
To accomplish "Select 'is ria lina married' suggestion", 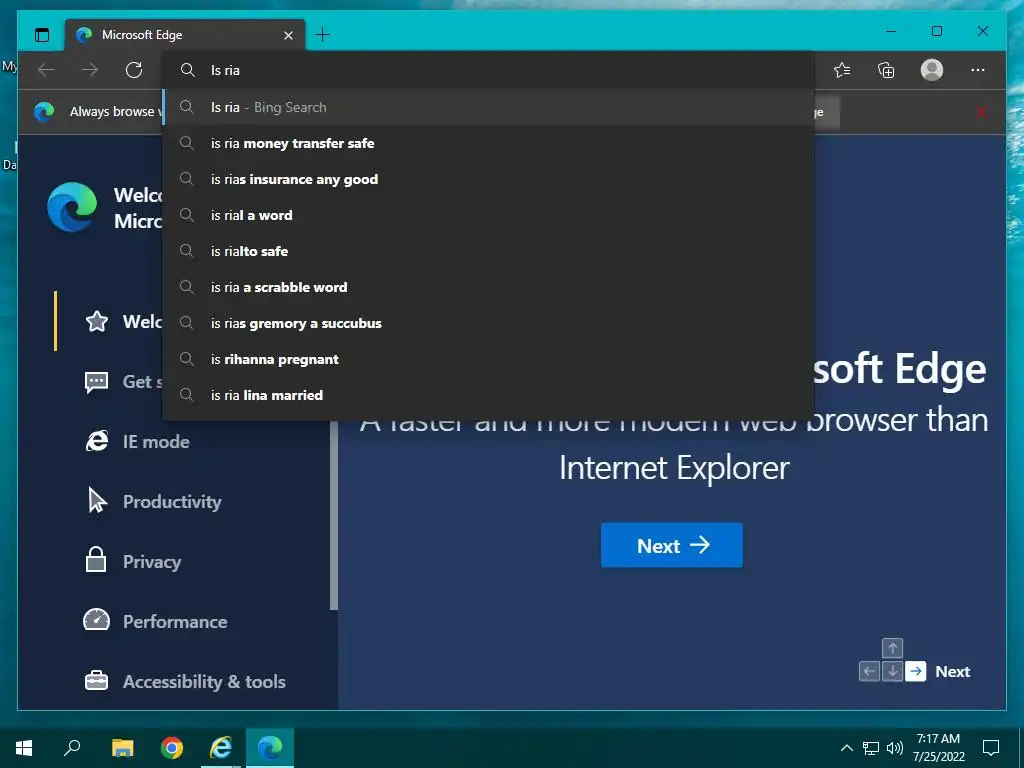I will (488, 395).
